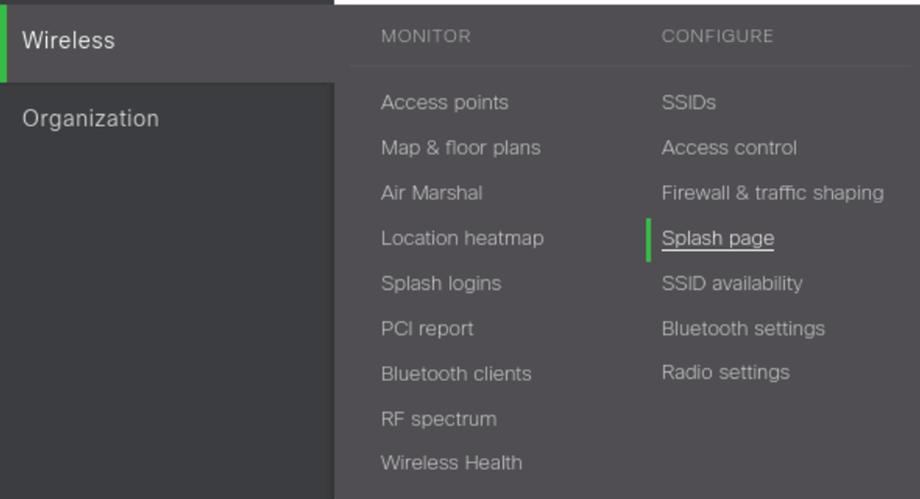Image resolution: width=920 pixels, height=499 pixels.
Task: Configure Bluetooth settings
Action: click(743, 328)
